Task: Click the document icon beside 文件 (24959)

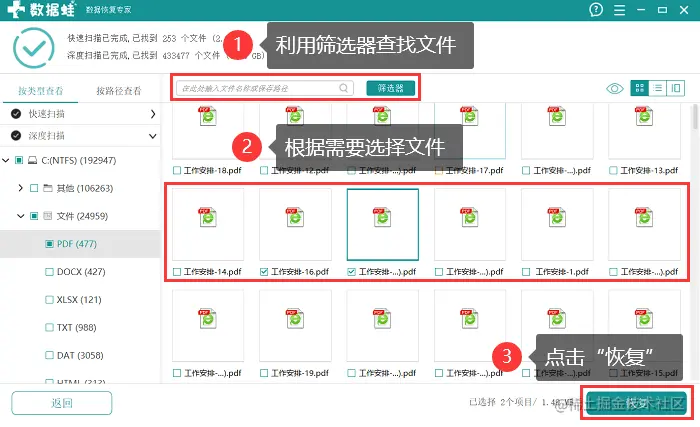Action: click(48, 216)
